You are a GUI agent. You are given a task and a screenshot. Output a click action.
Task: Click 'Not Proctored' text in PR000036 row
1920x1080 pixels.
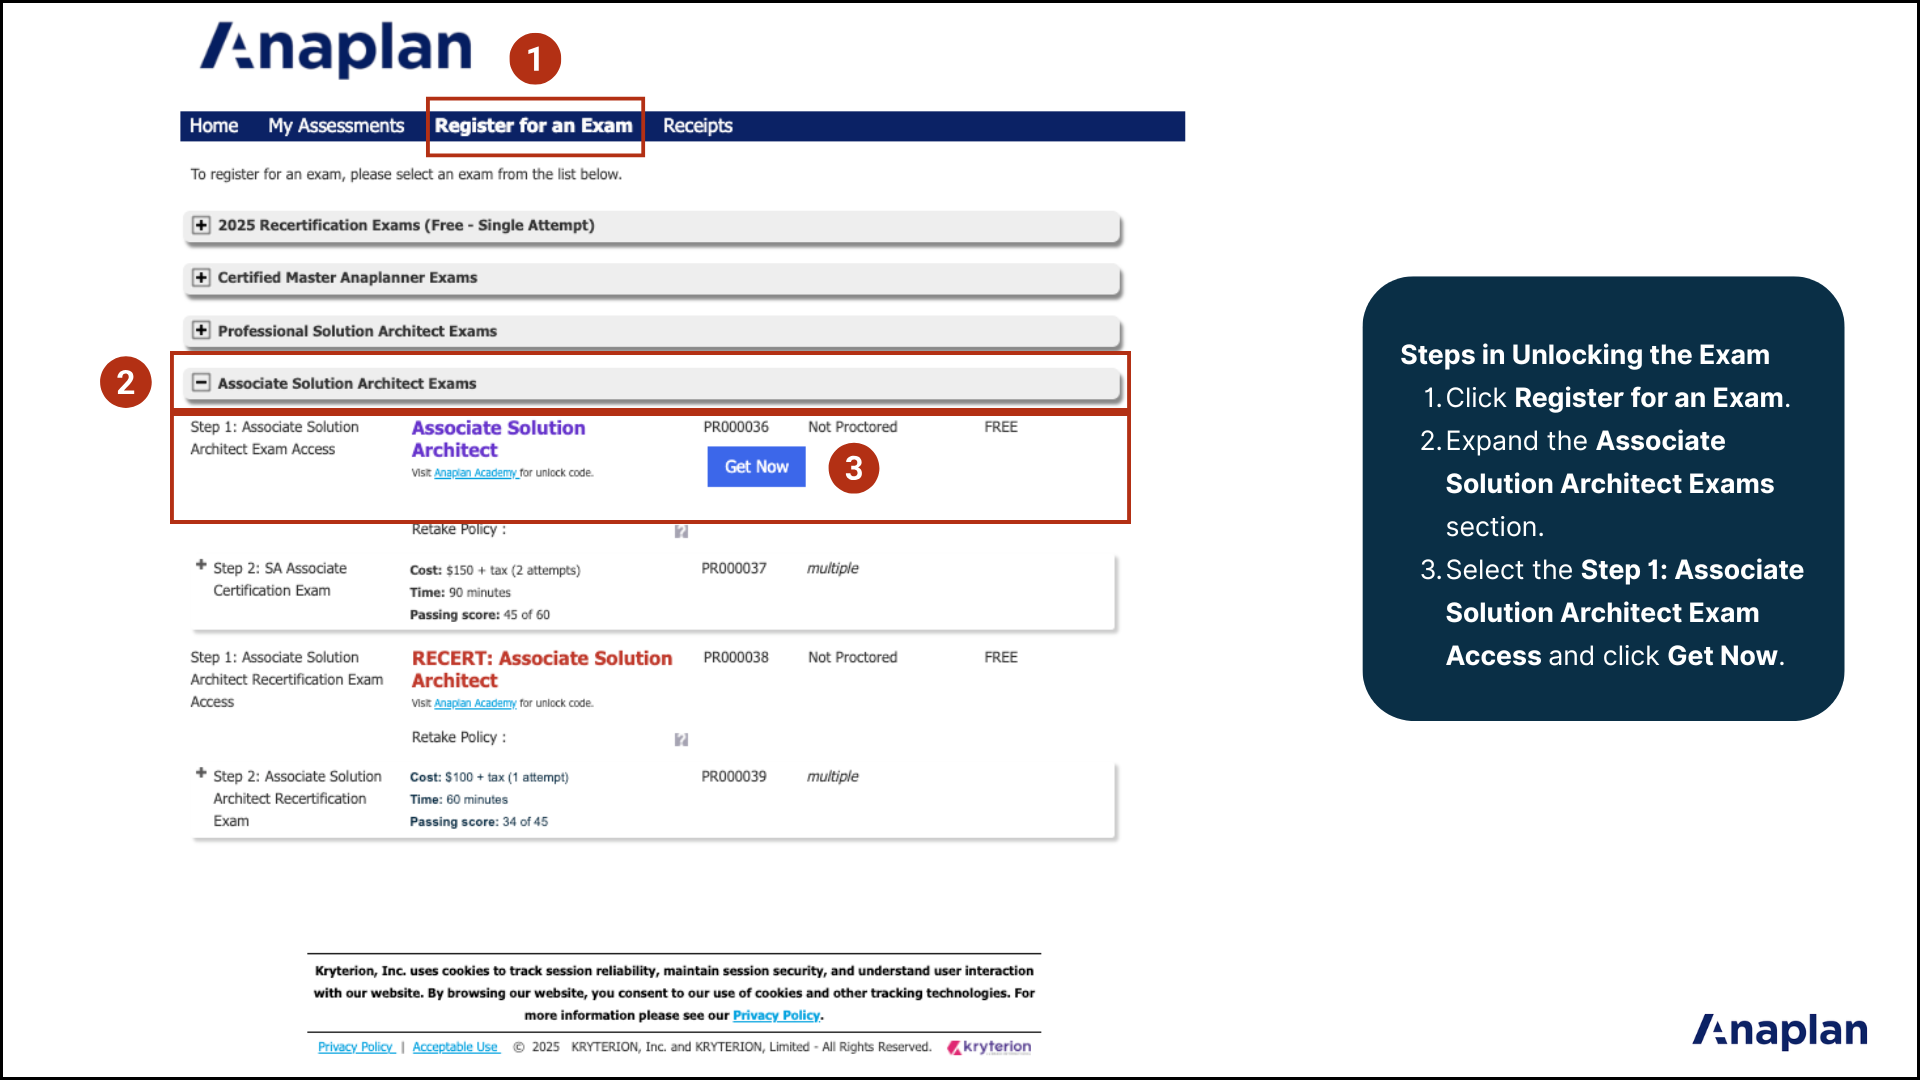click(x=853, y=427)
